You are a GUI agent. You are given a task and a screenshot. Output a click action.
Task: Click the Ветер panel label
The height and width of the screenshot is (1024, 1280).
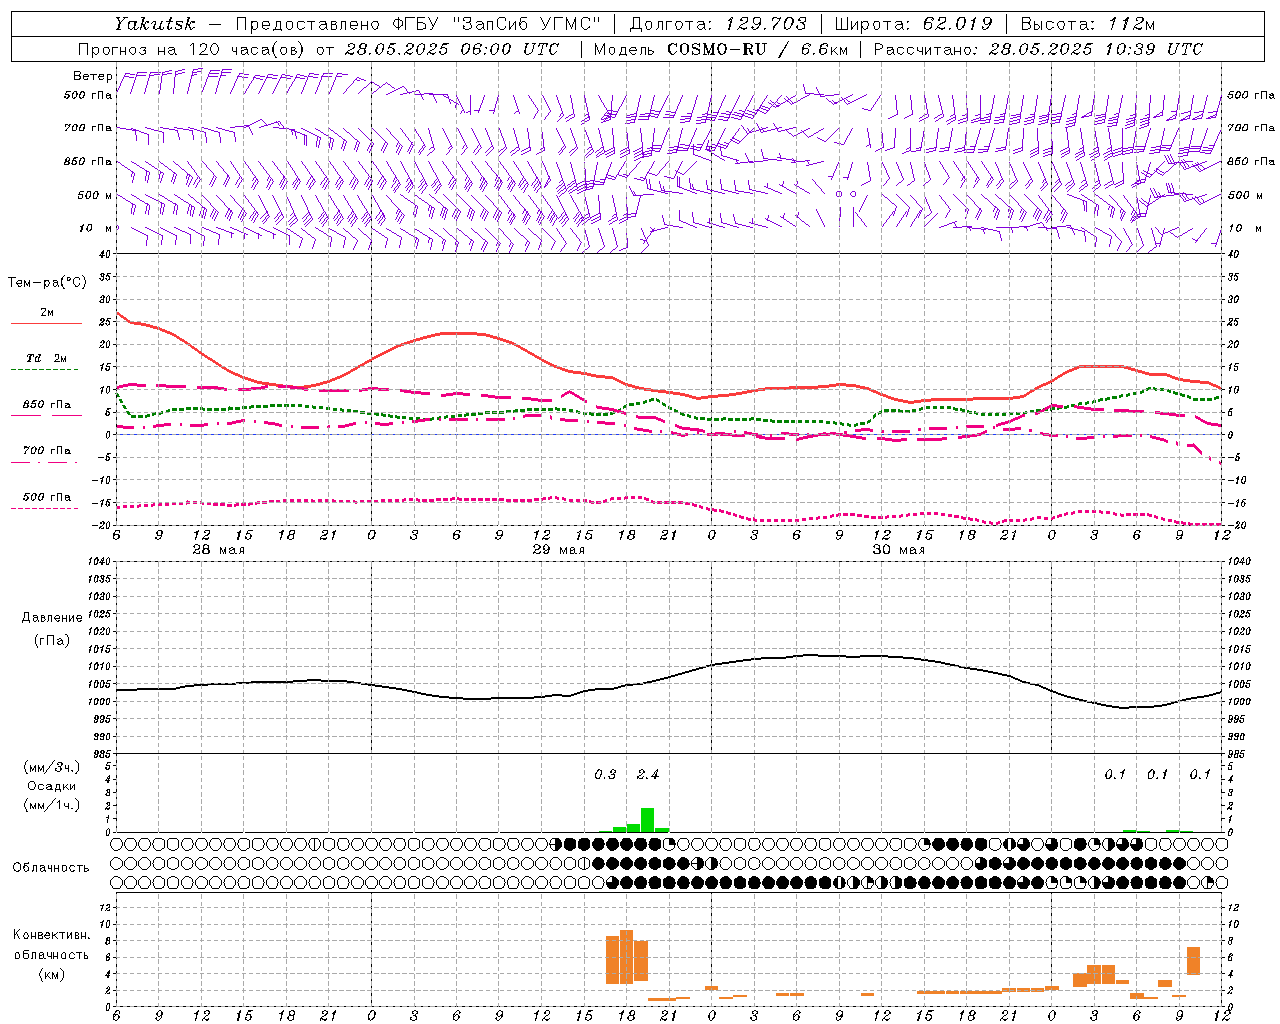(x=92, y=76)
